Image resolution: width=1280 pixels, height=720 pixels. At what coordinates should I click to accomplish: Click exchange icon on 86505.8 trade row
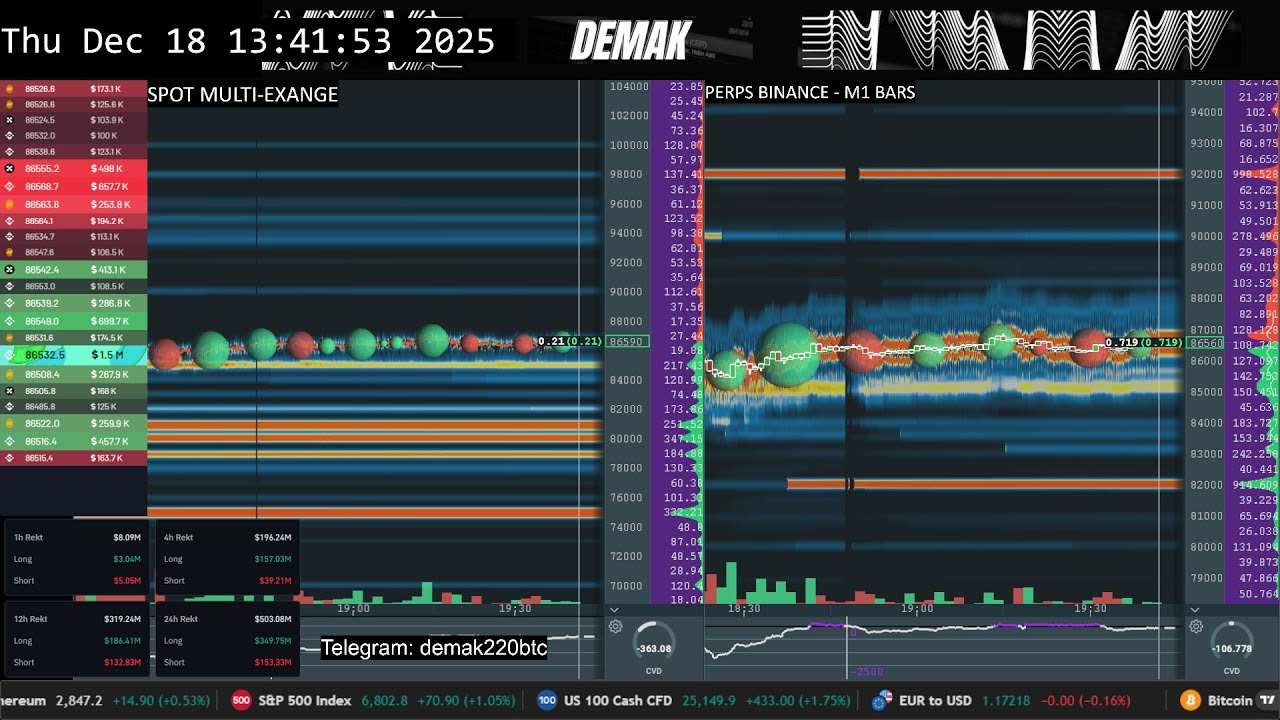(x=10, y=391)
